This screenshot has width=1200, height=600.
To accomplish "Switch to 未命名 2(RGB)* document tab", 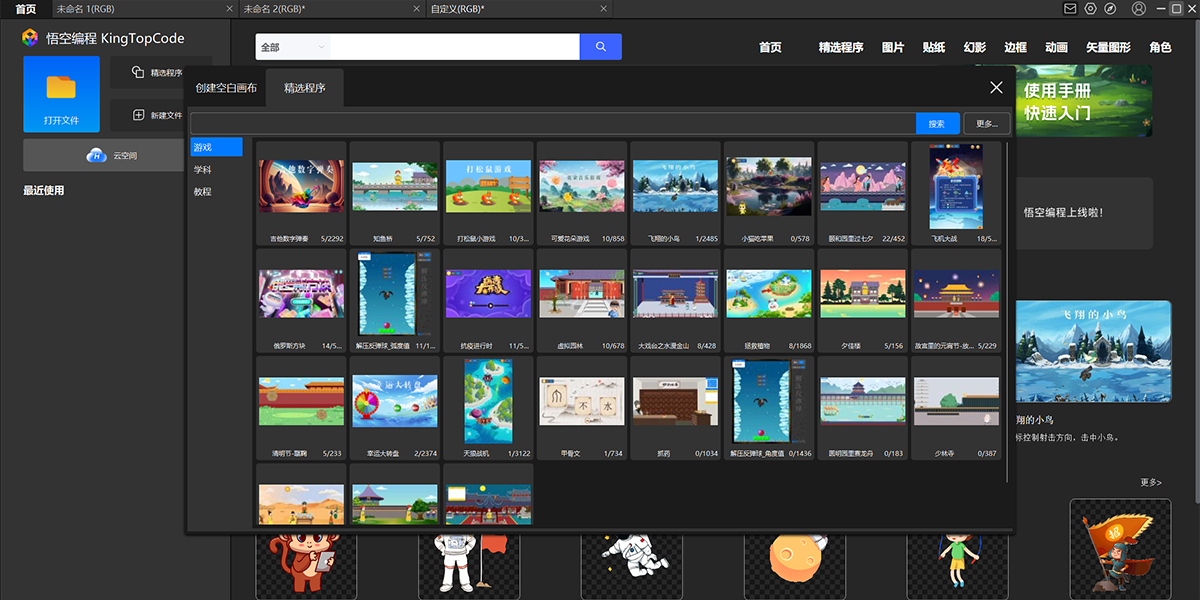I will (331, 9).
